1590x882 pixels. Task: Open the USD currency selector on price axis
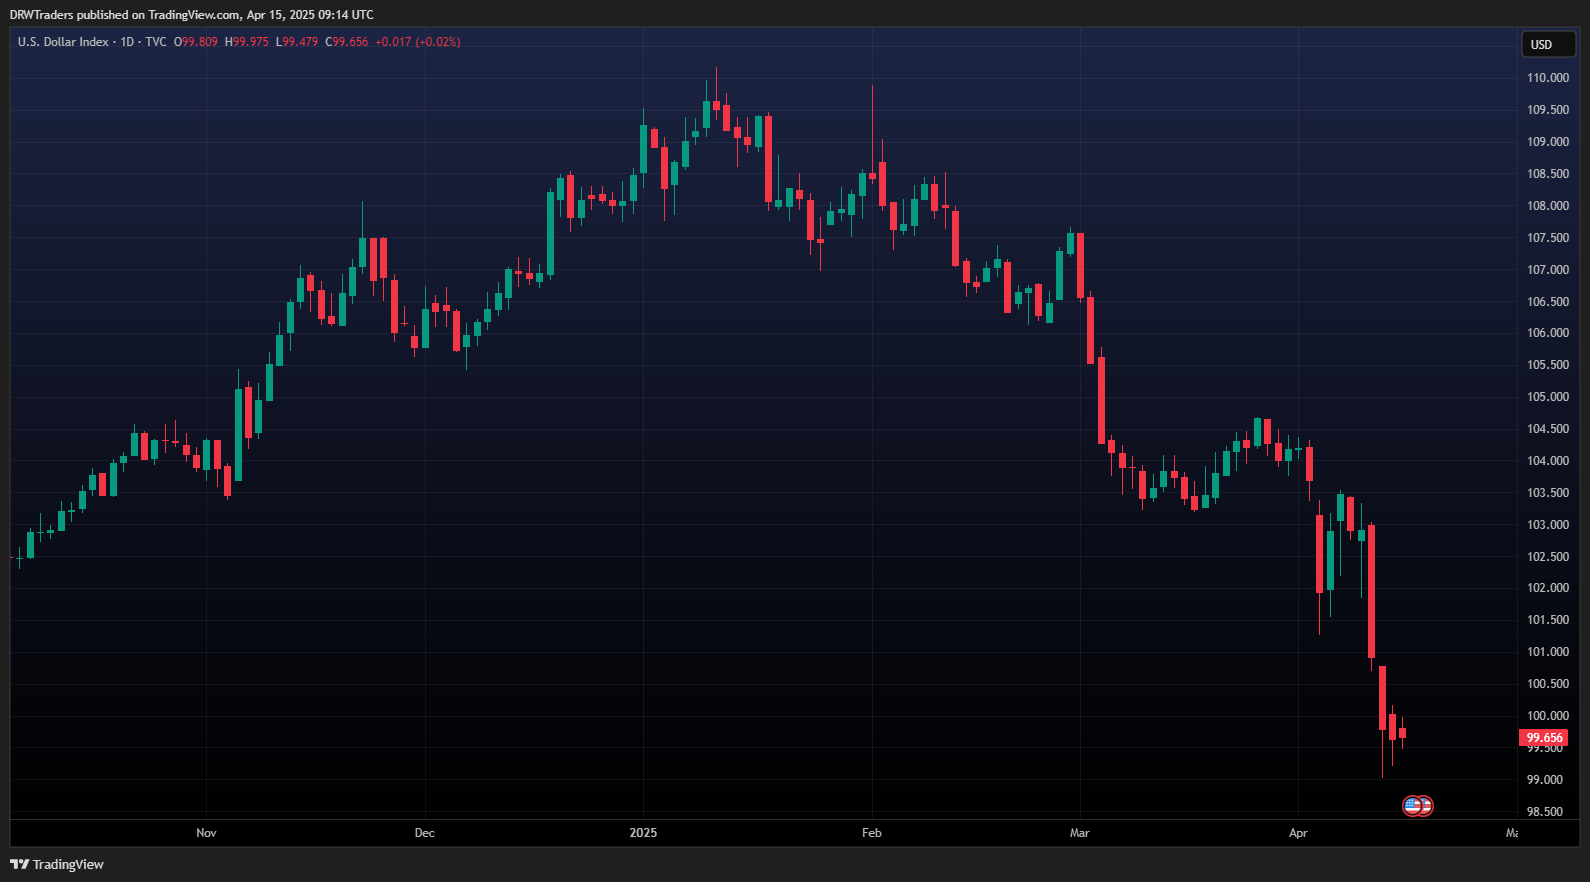[x=1549, y=44]
